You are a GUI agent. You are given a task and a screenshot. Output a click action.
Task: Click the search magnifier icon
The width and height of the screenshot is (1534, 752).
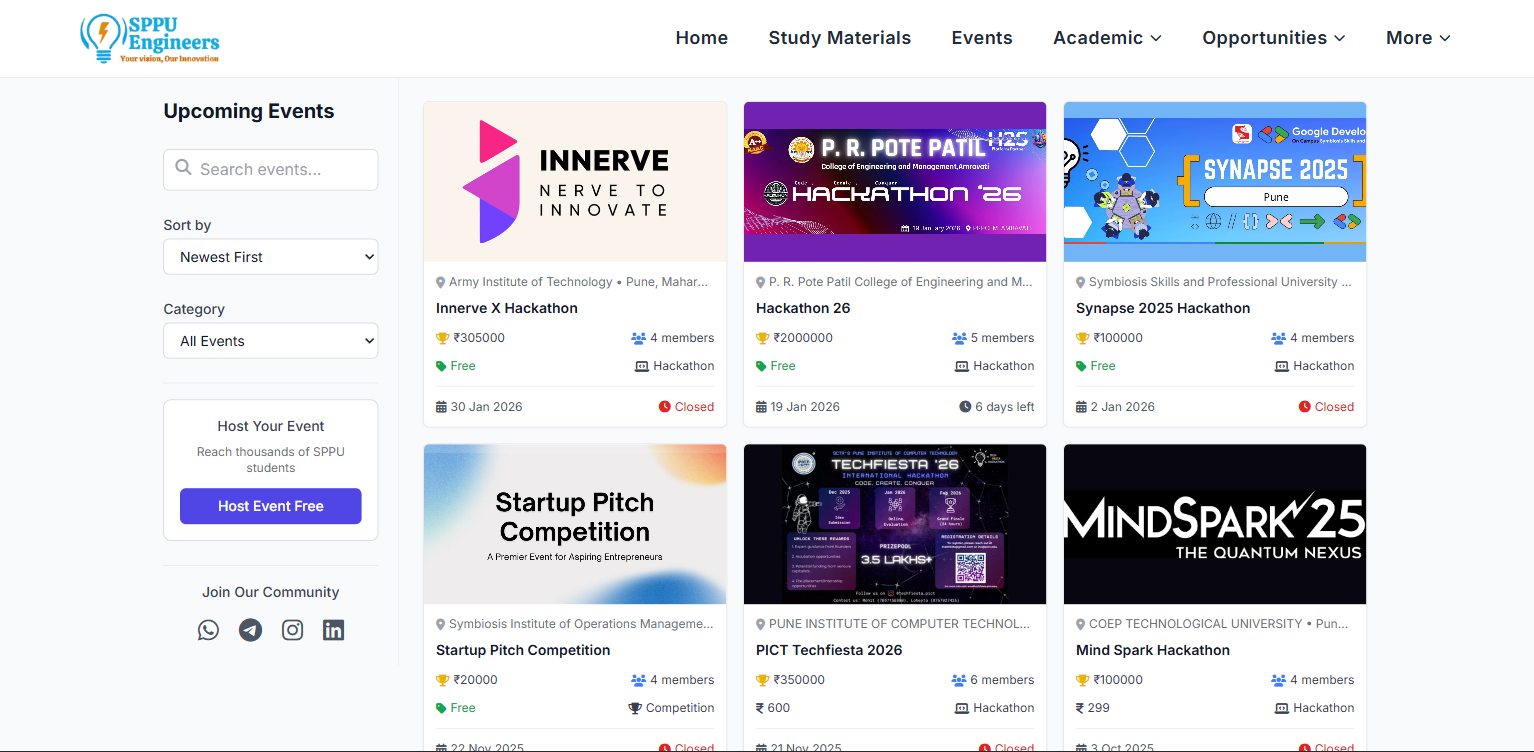click(183, 168)
